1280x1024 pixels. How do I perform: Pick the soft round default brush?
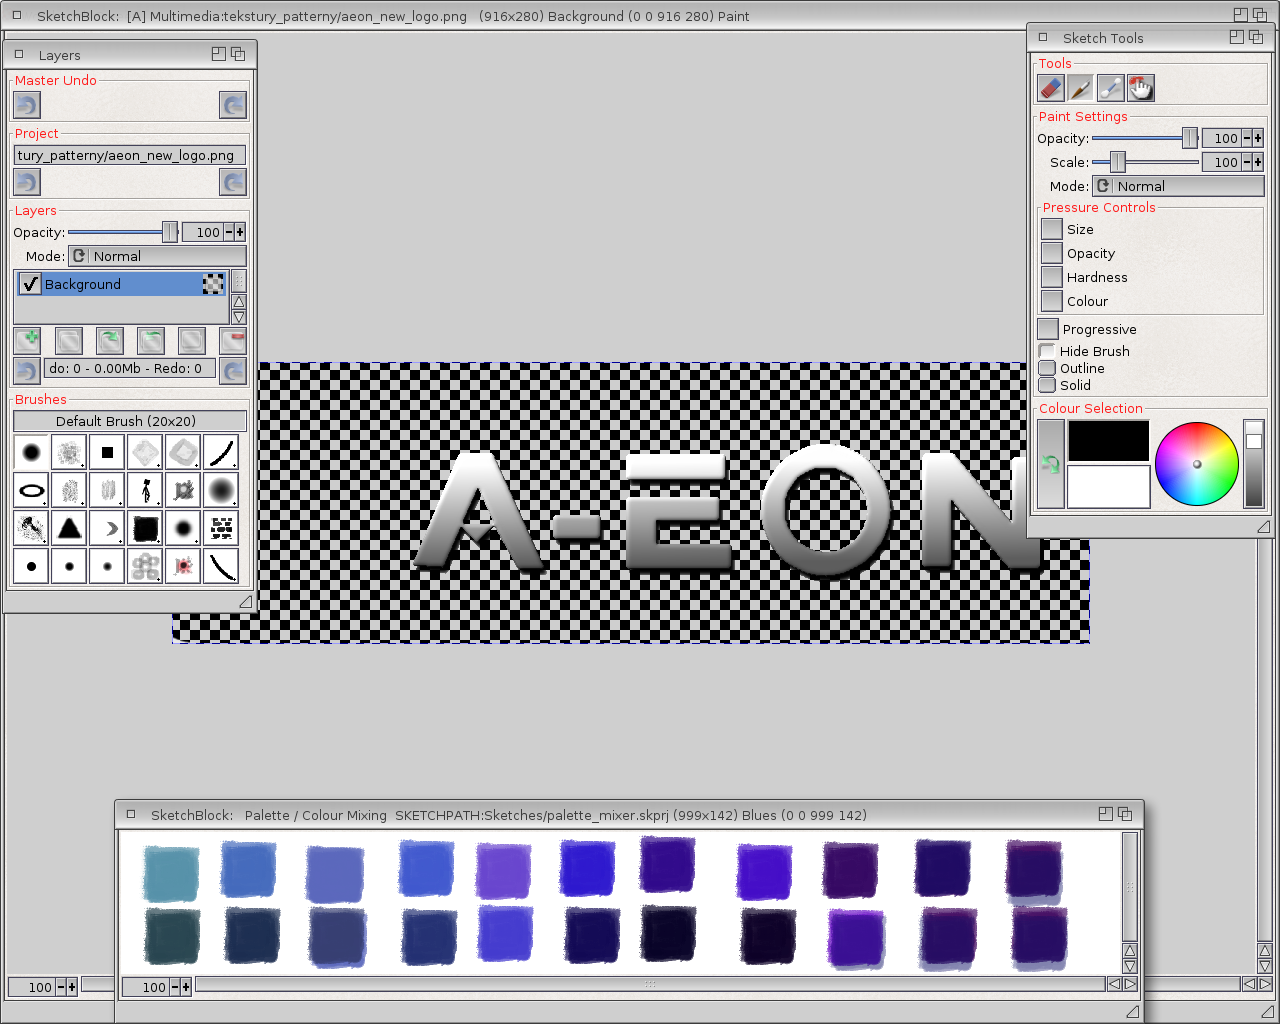tap(31, 453)
